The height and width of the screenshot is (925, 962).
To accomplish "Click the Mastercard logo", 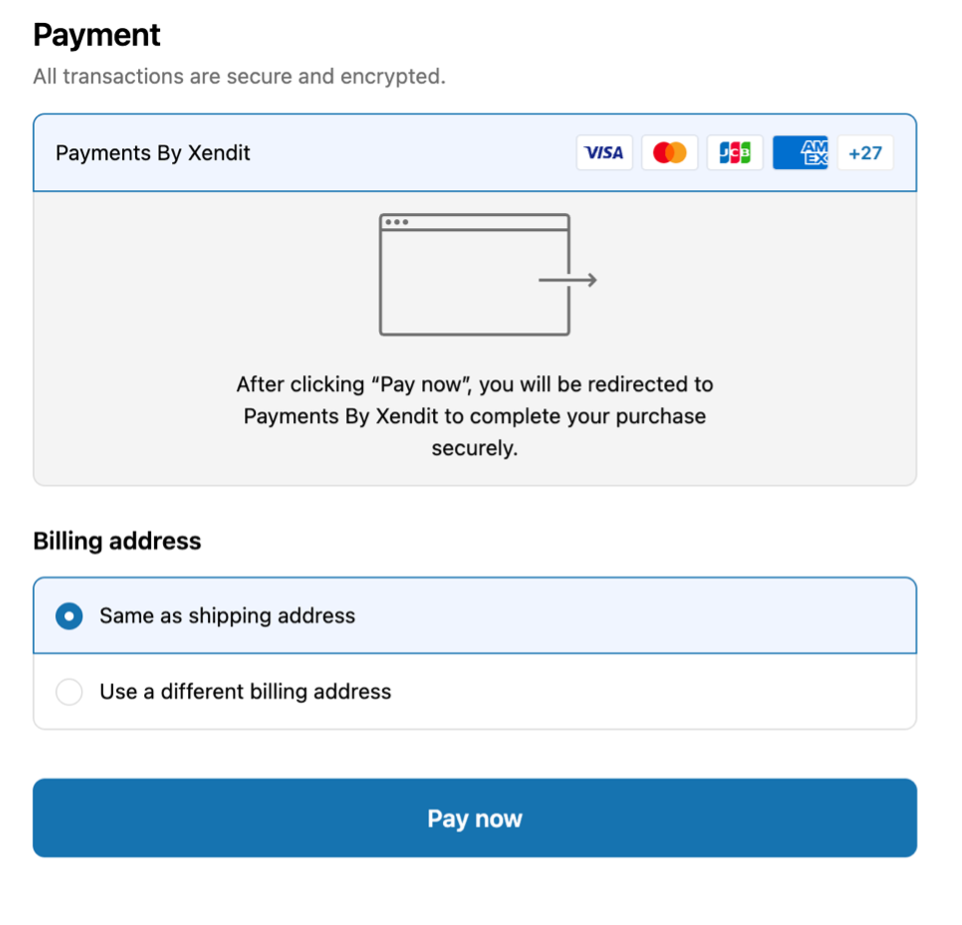I will click(670, 153).
